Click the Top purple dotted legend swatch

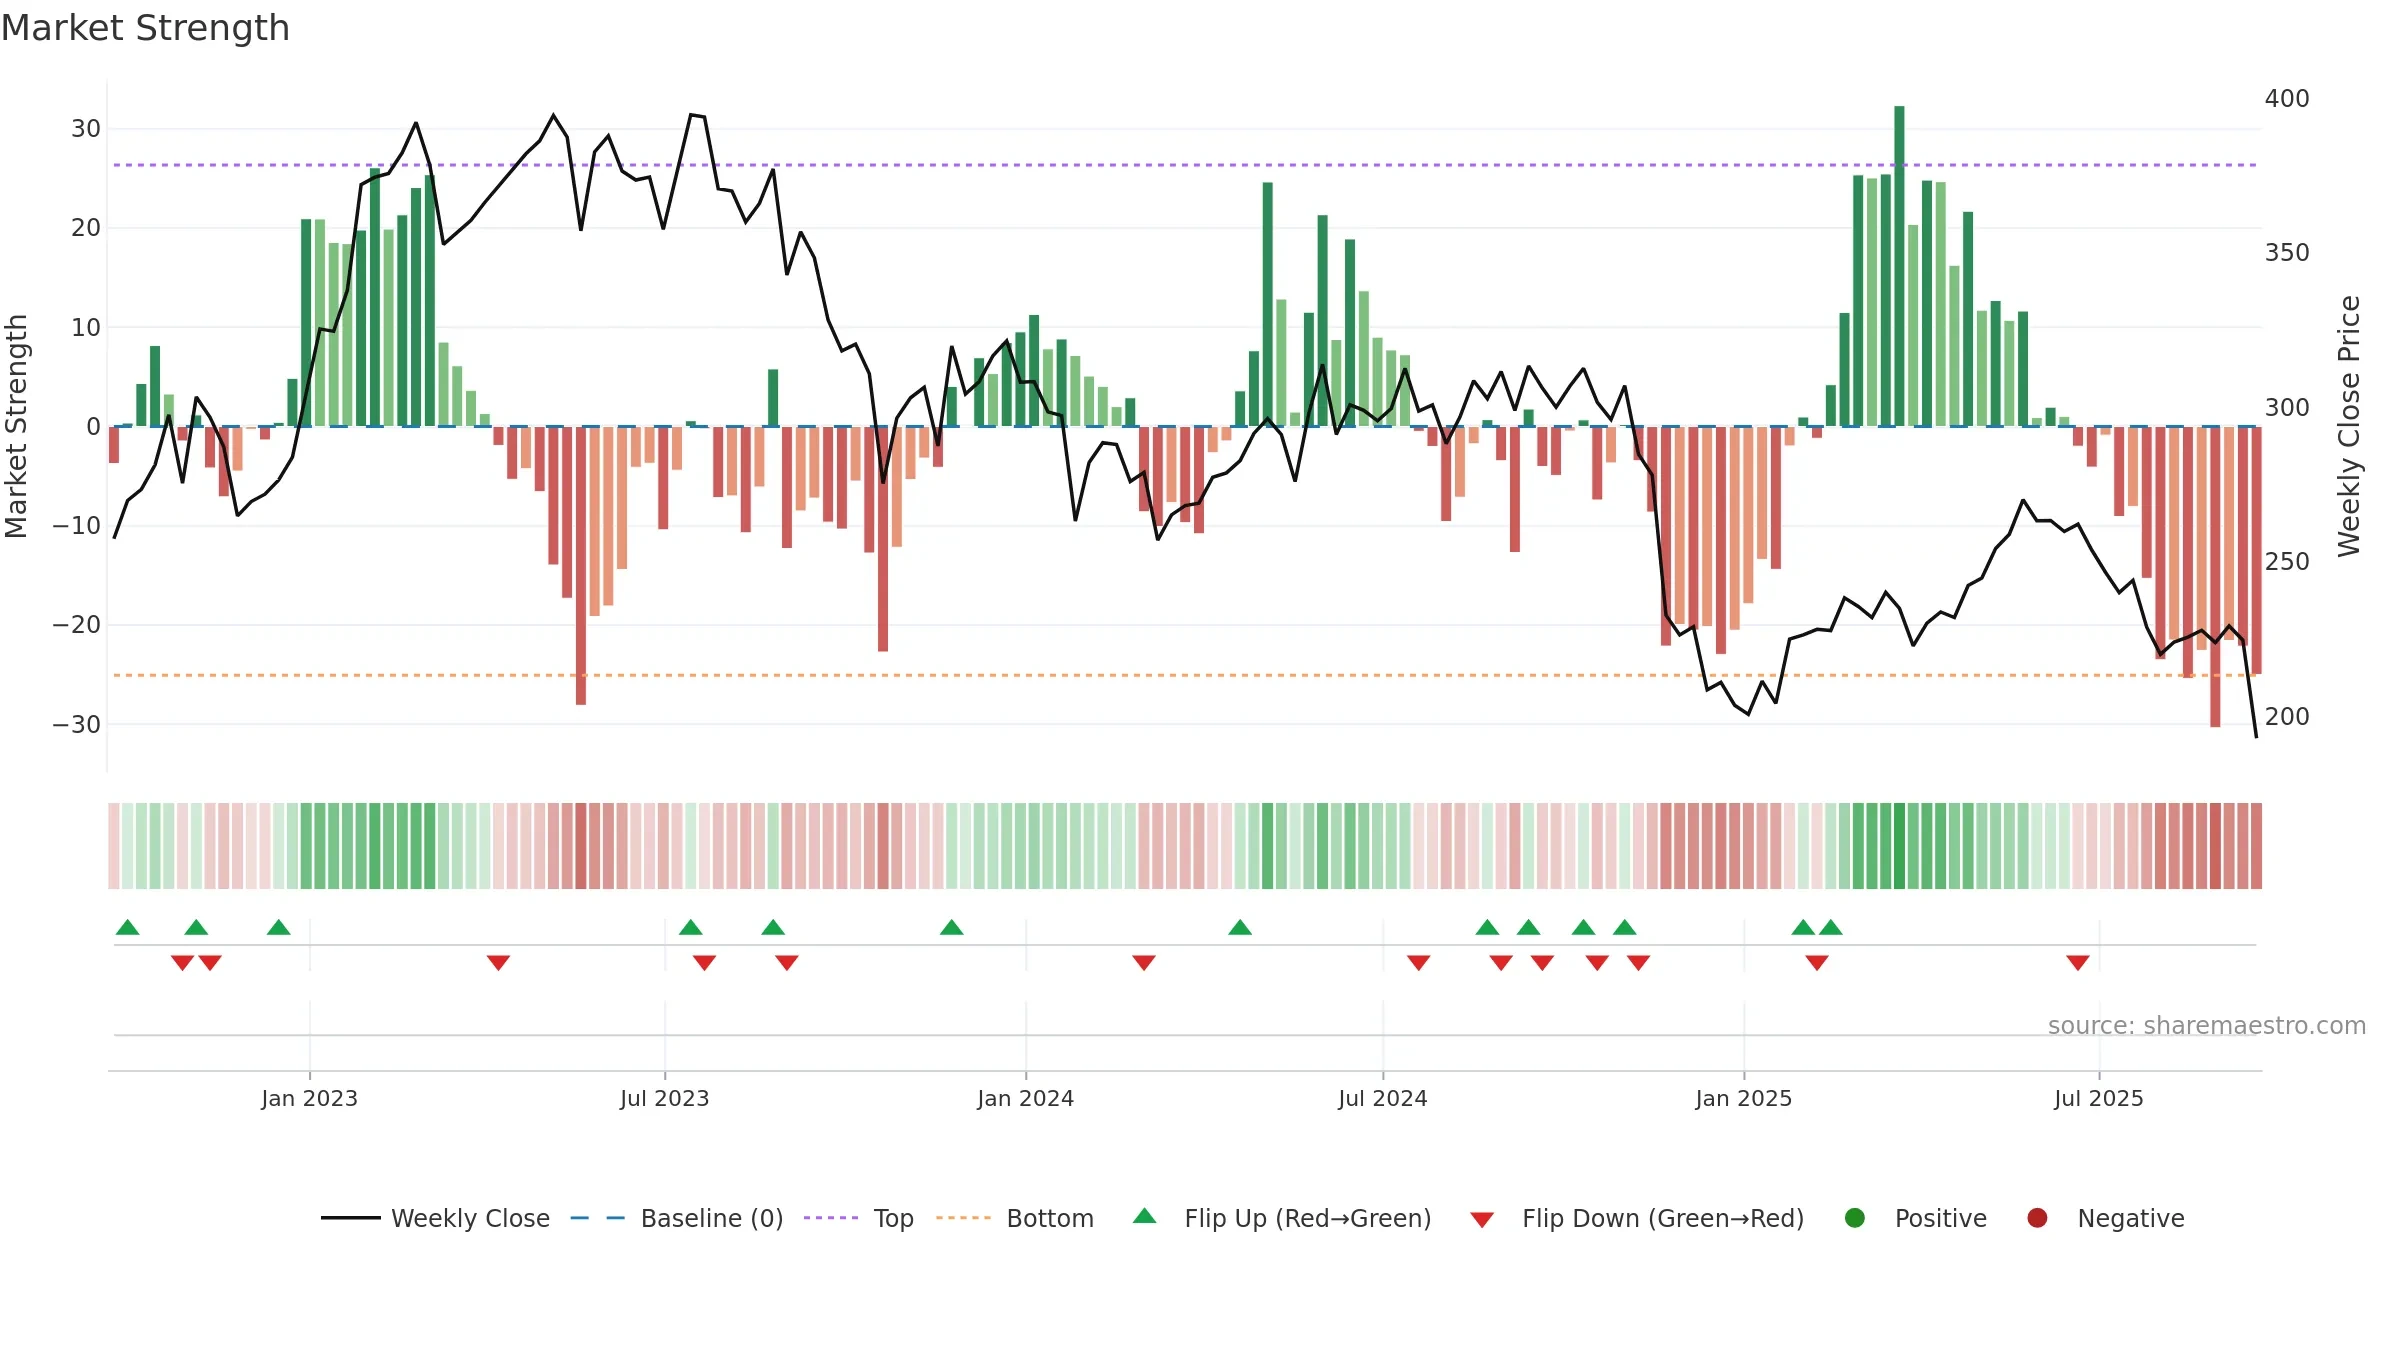[831, 1218]
